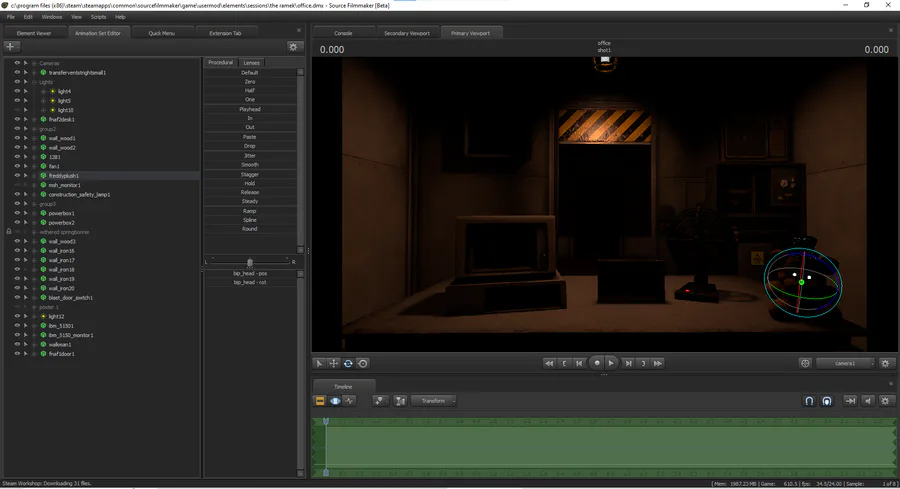Open timeline settings gear
This screenshot has height=489, width=900.
click(x=885, y=401)
